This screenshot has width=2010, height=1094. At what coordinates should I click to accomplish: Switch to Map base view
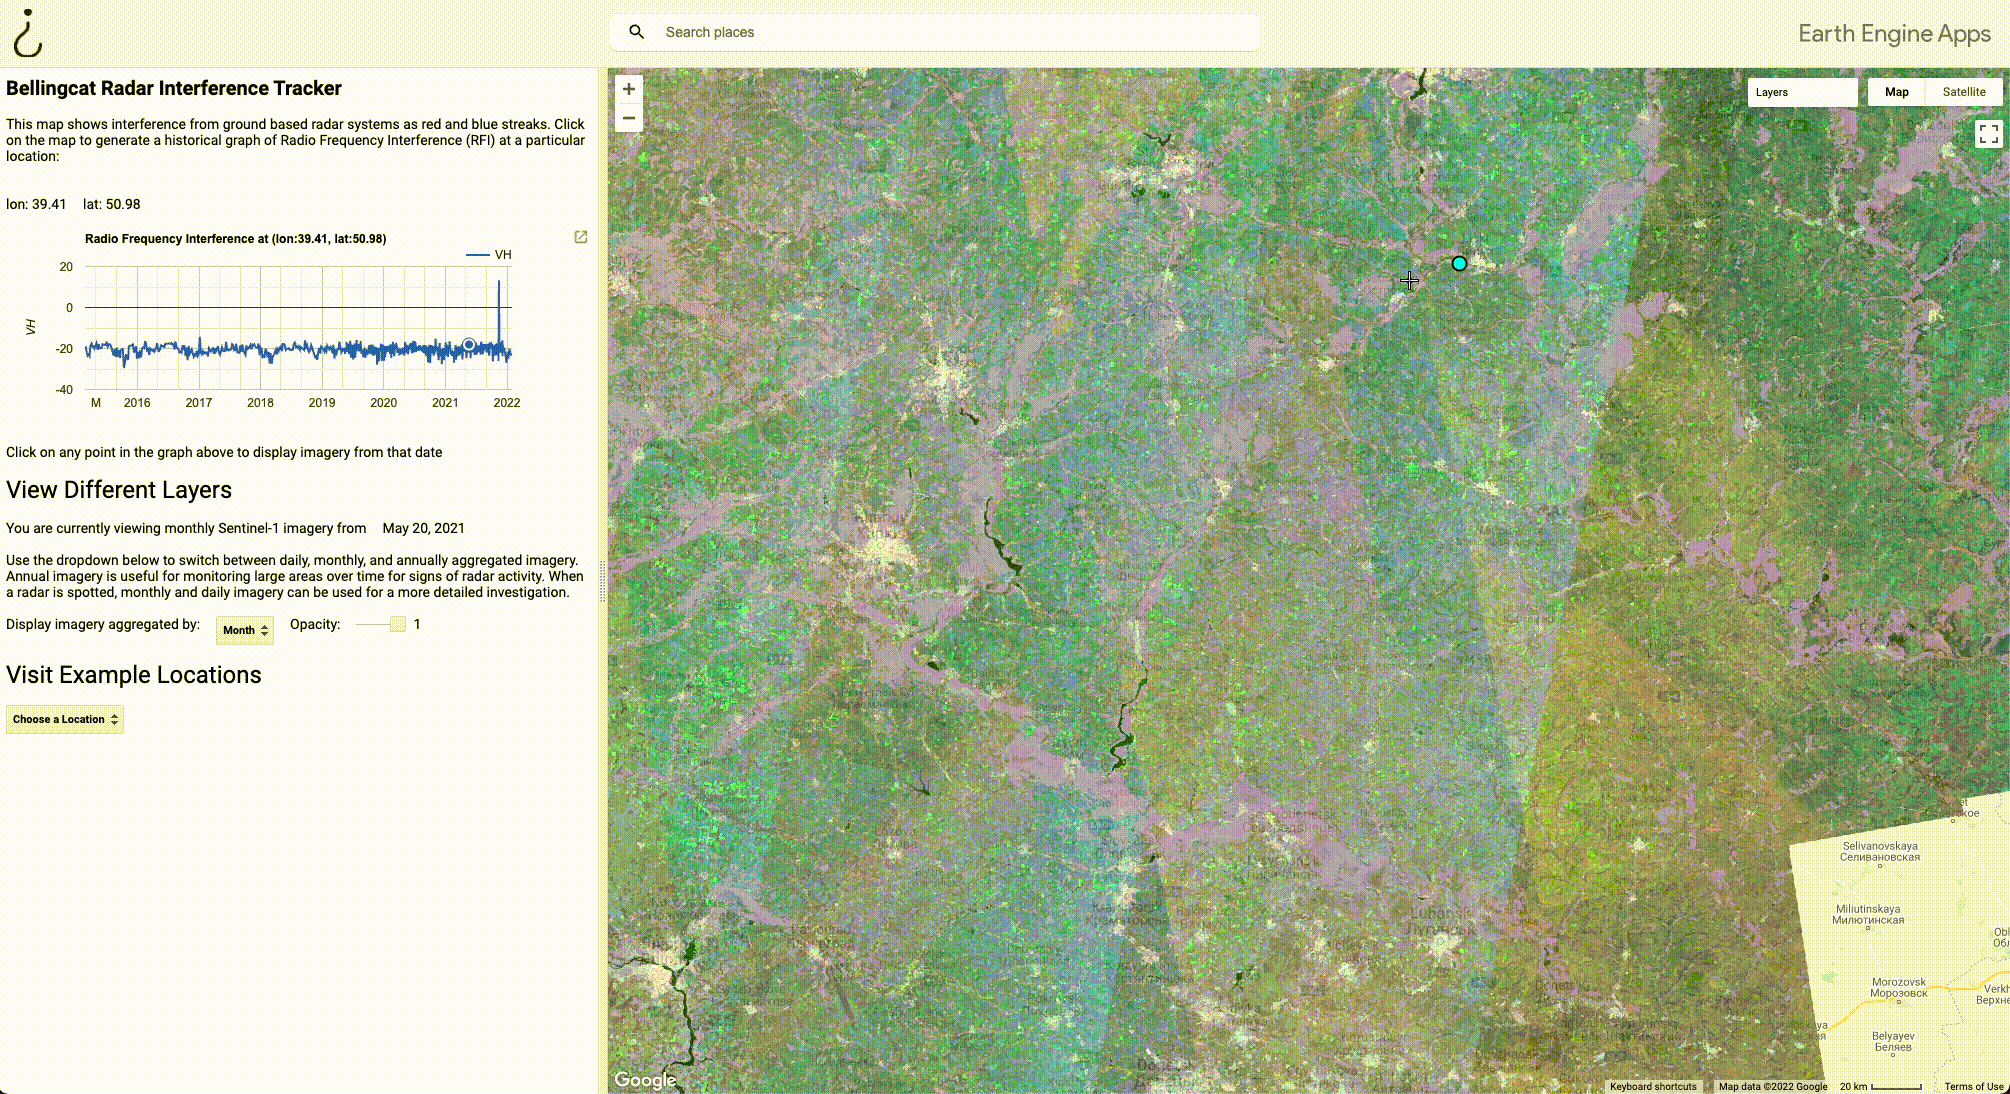click(x=1896, y=92)
